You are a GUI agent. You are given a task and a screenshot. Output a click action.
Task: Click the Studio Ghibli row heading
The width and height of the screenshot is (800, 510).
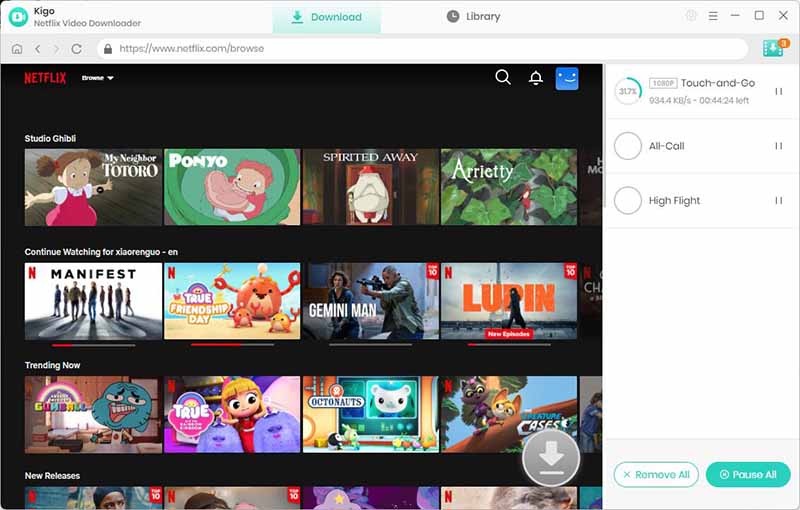coord(50,139)
